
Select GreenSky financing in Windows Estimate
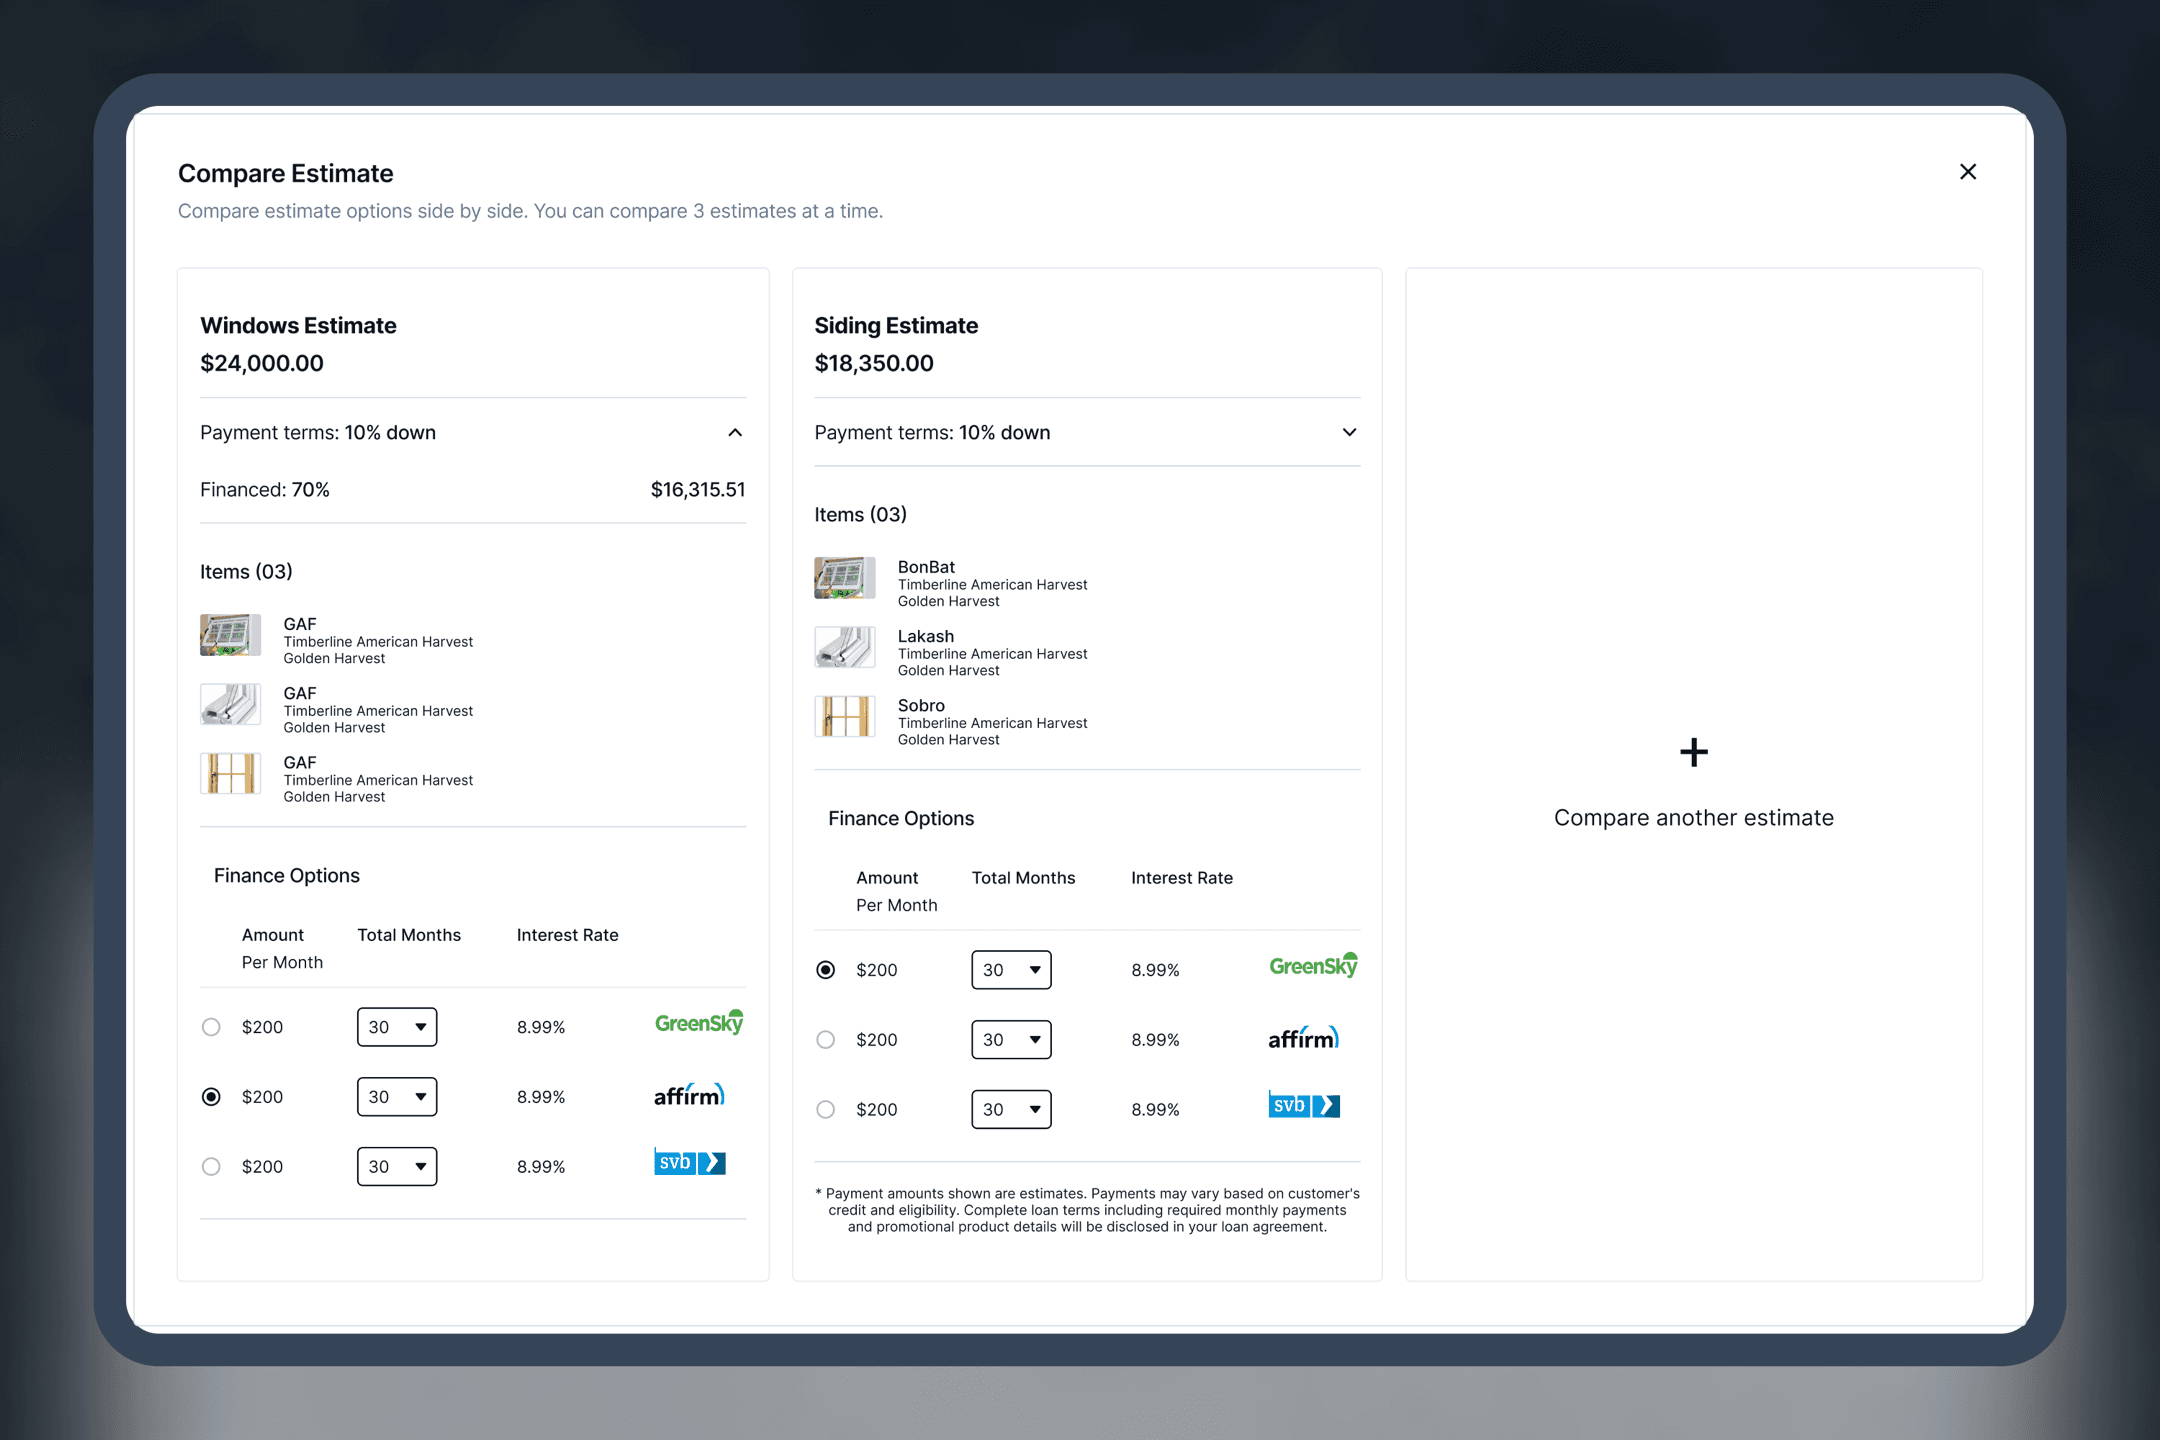(x=211, y=1027)
